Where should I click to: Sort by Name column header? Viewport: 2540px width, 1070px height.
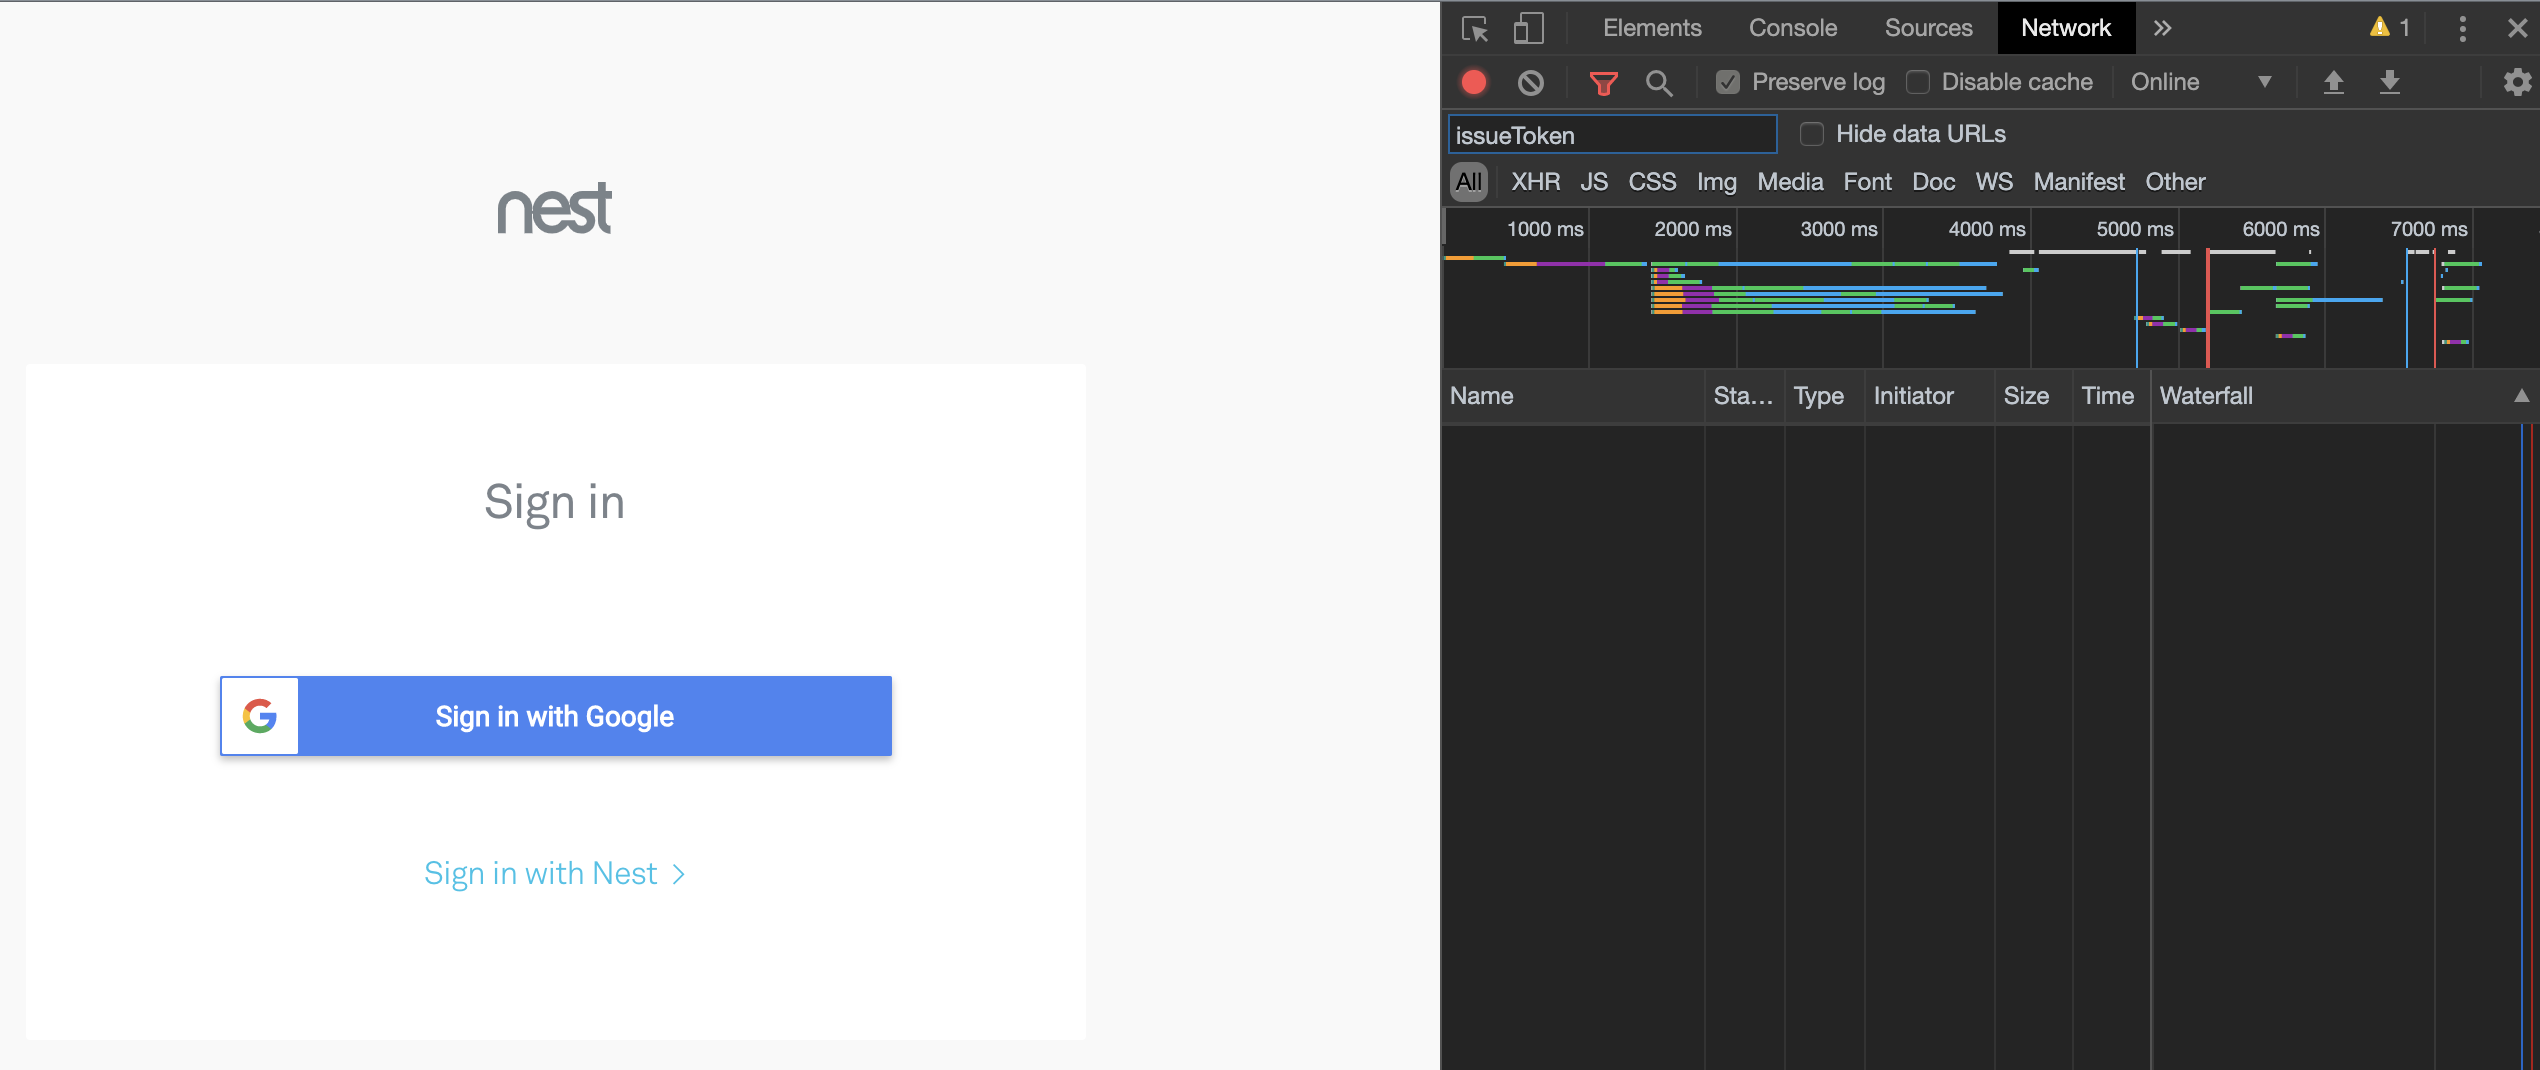(x=1573, y=396)
